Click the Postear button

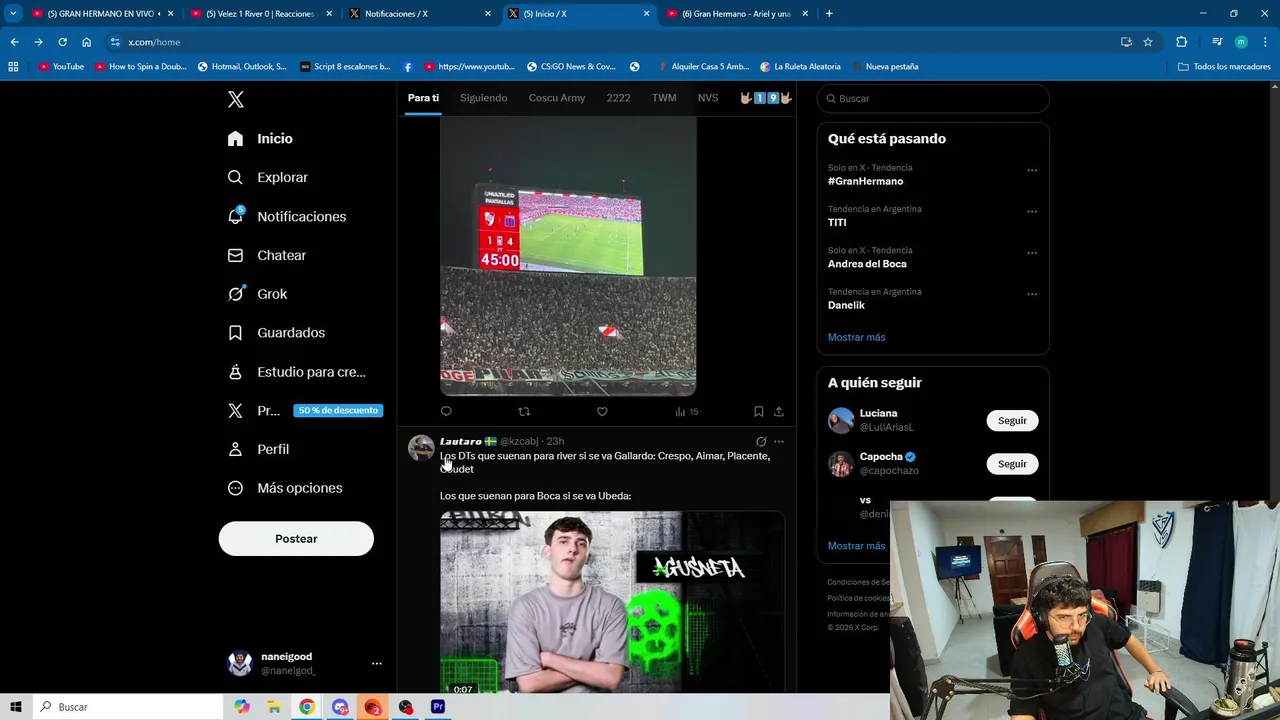tap(296, 539)
